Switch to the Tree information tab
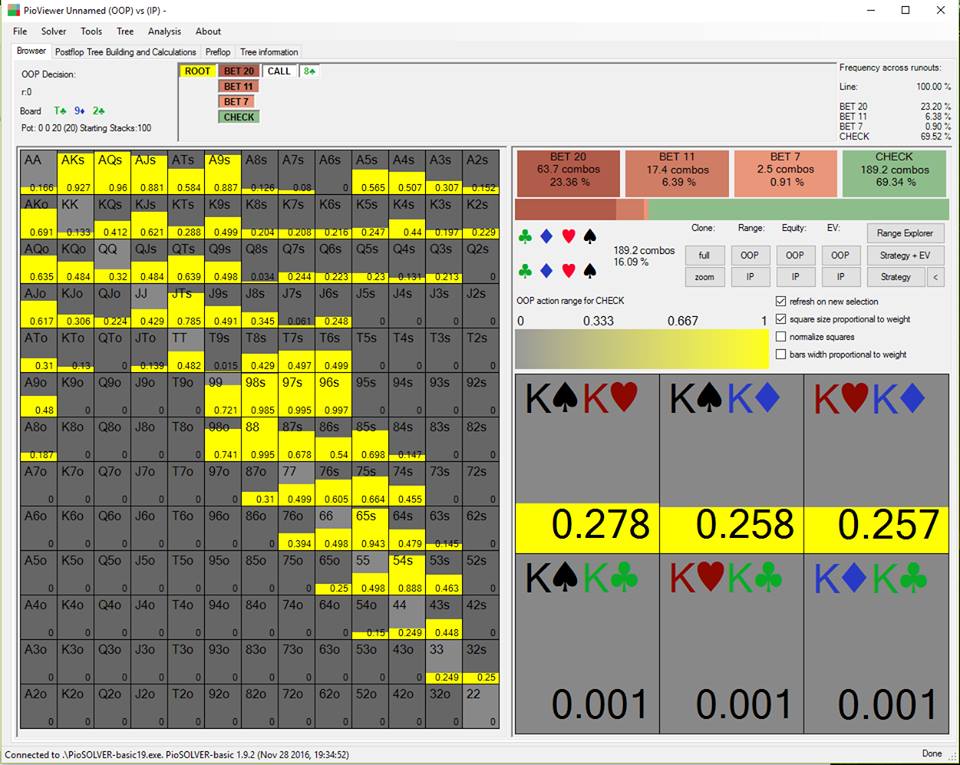The image size is (960, 765). click(269, 52)
